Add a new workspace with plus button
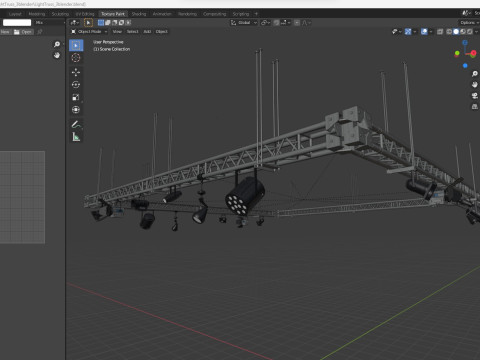 (x=256, y=14)
